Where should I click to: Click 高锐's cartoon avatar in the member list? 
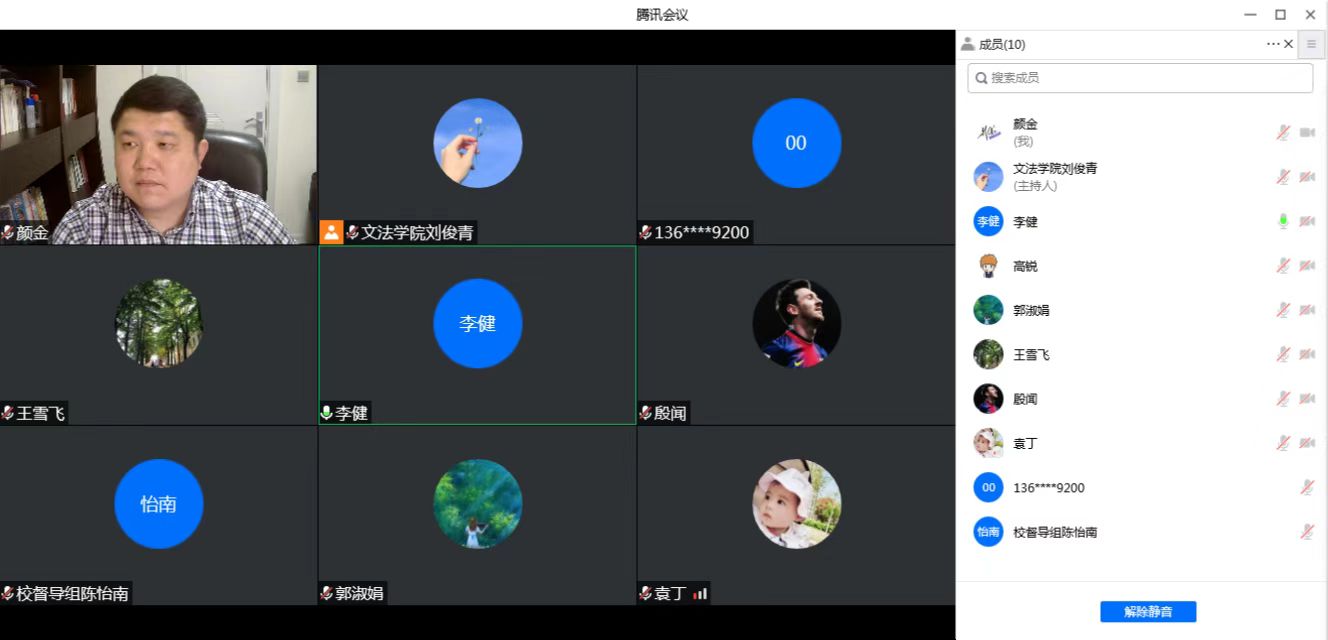988,266
